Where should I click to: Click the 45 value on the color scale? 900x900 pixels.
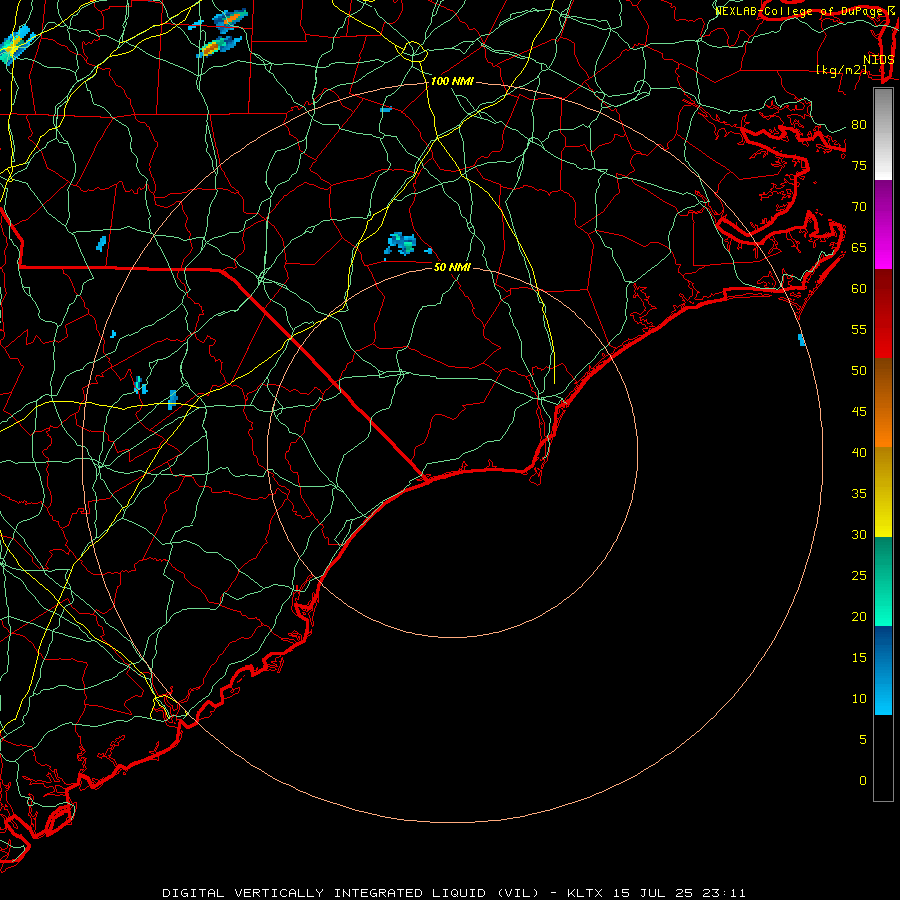pos(859,412)
